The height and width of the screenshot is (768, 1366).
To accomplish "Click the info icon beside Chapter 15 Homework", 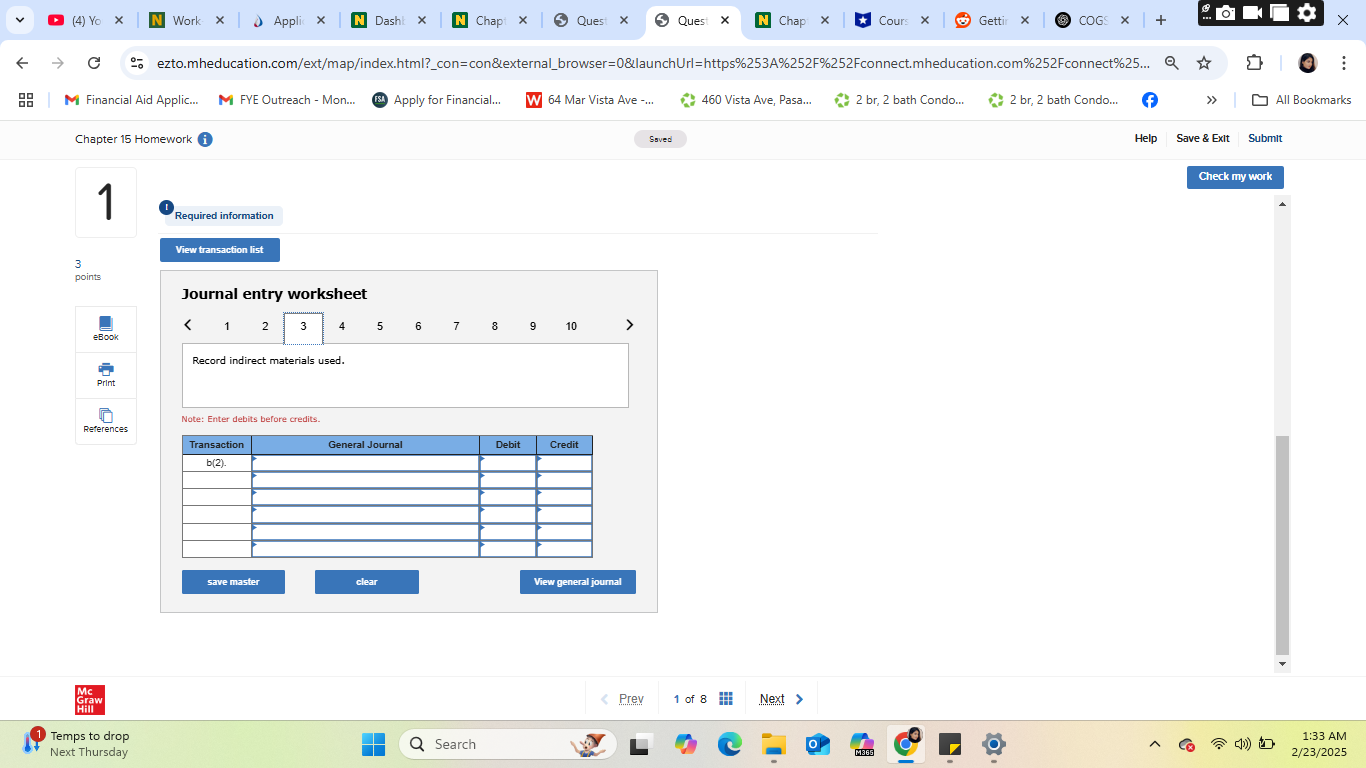I will [205, 139].
